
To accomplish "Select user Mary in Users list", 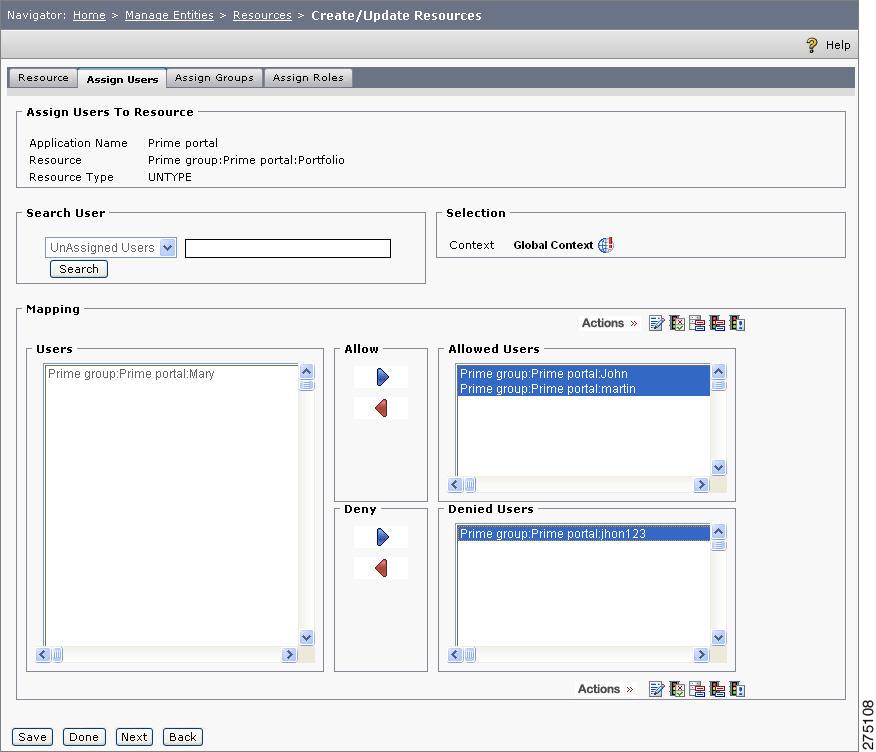I will 171,374.
